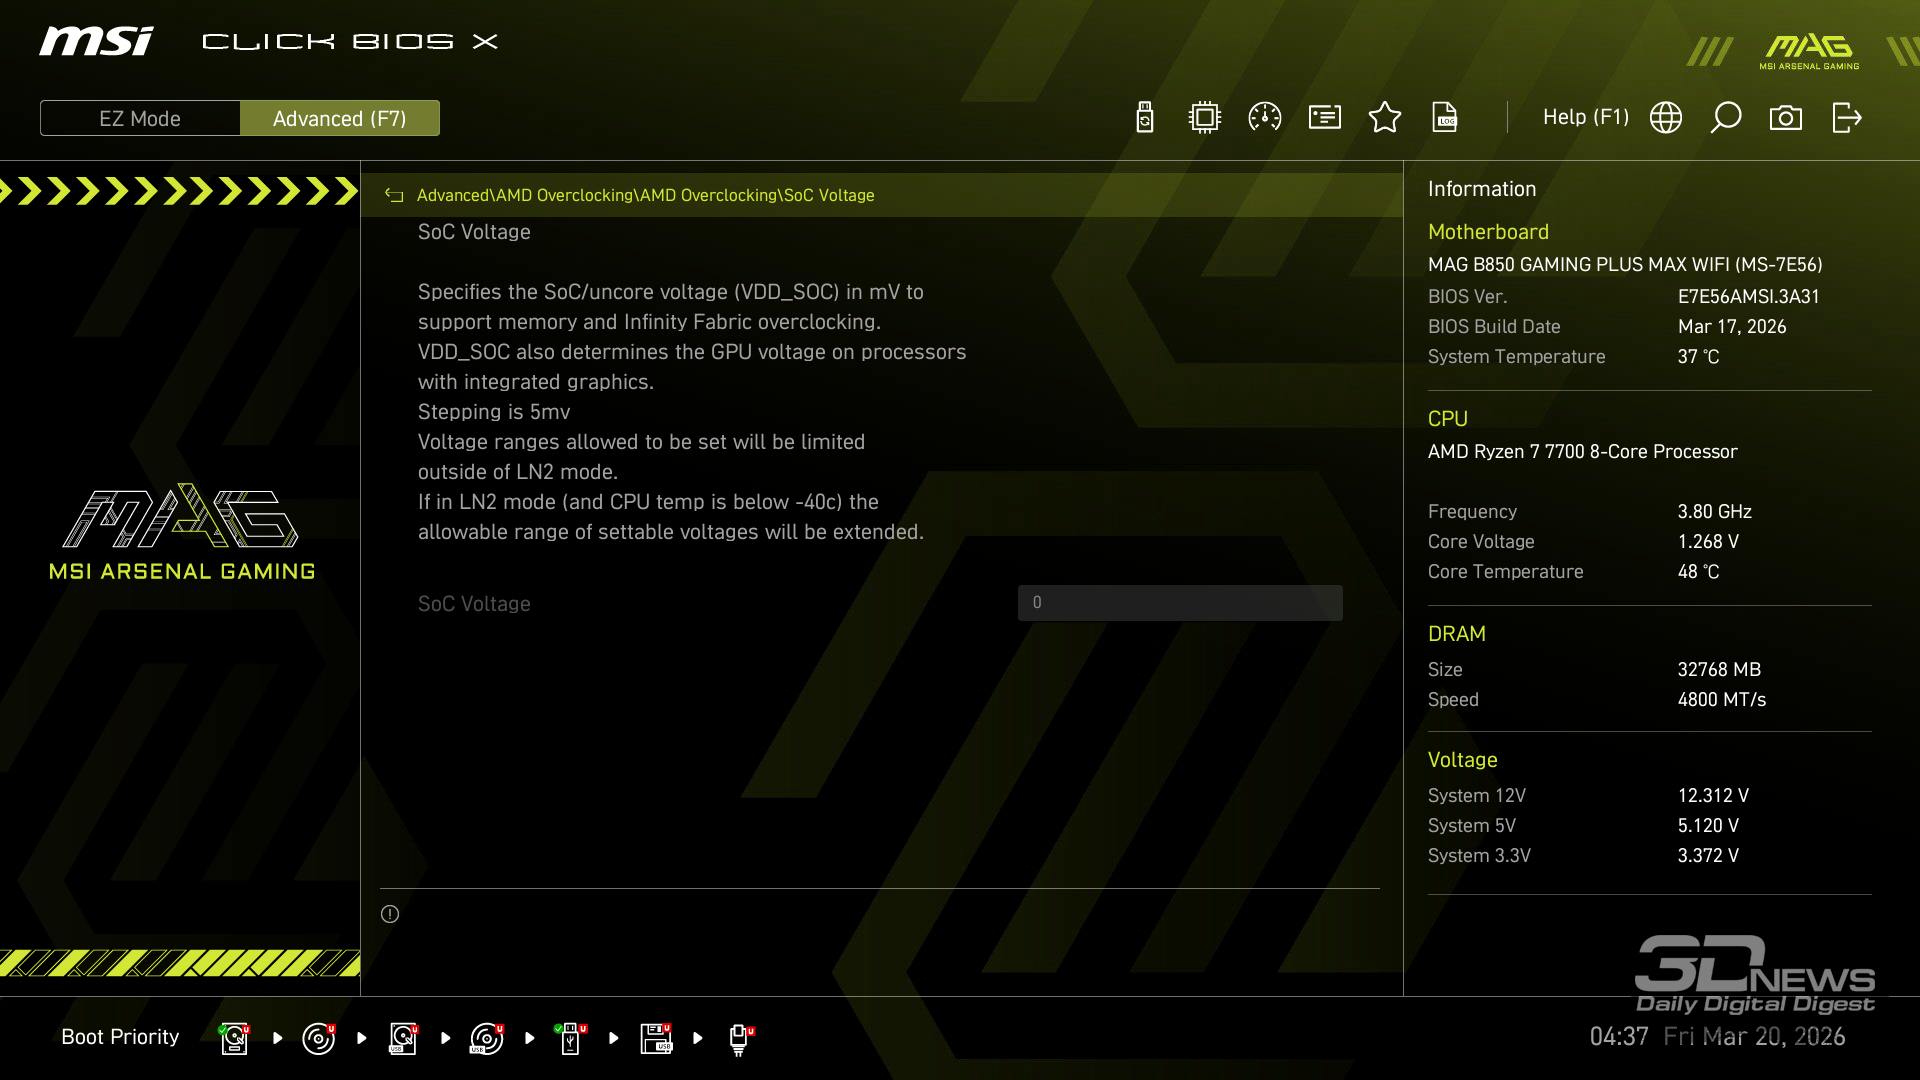Switch to EZ Mode
Screen dimensions: 1920x1080
pyautogui.click(x=140, y=118)
